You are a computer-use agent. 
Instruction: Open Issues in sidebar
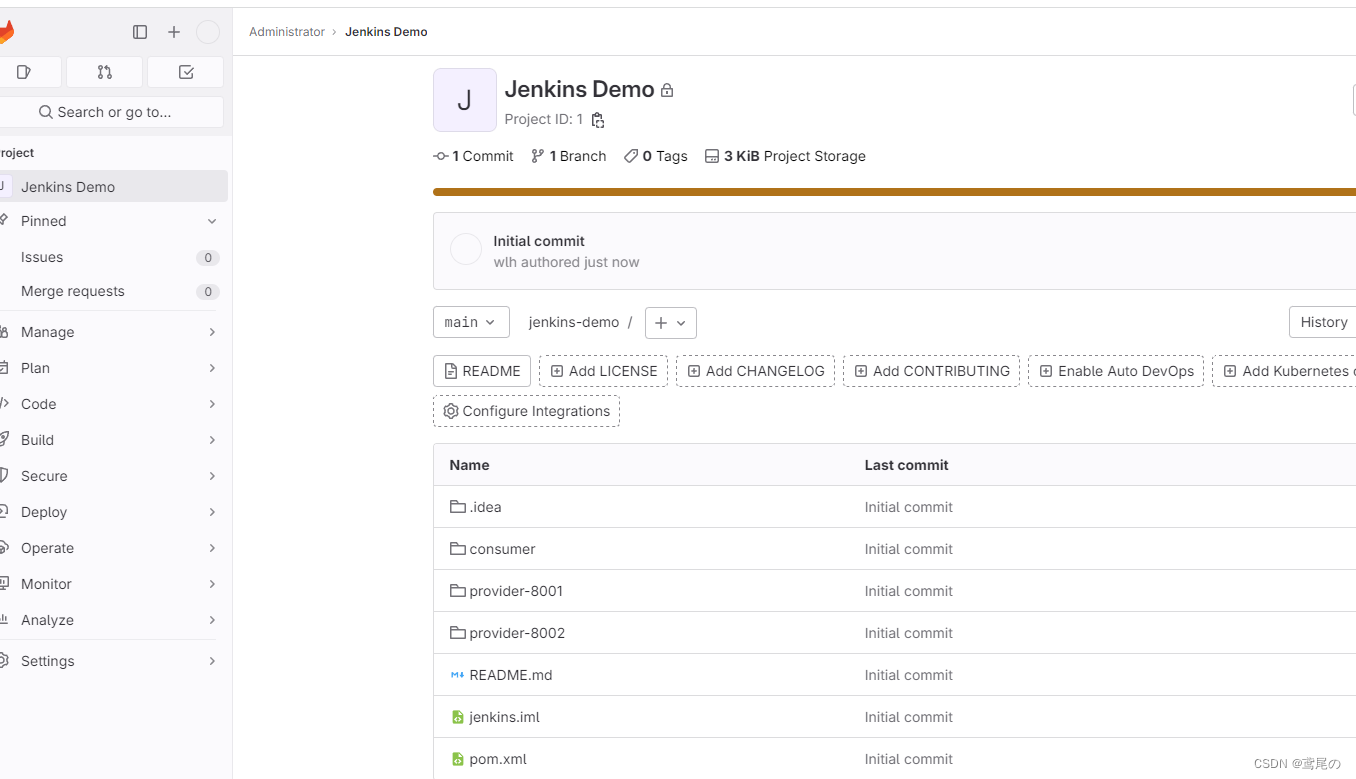pyautogui.click(x=114, y=257)
